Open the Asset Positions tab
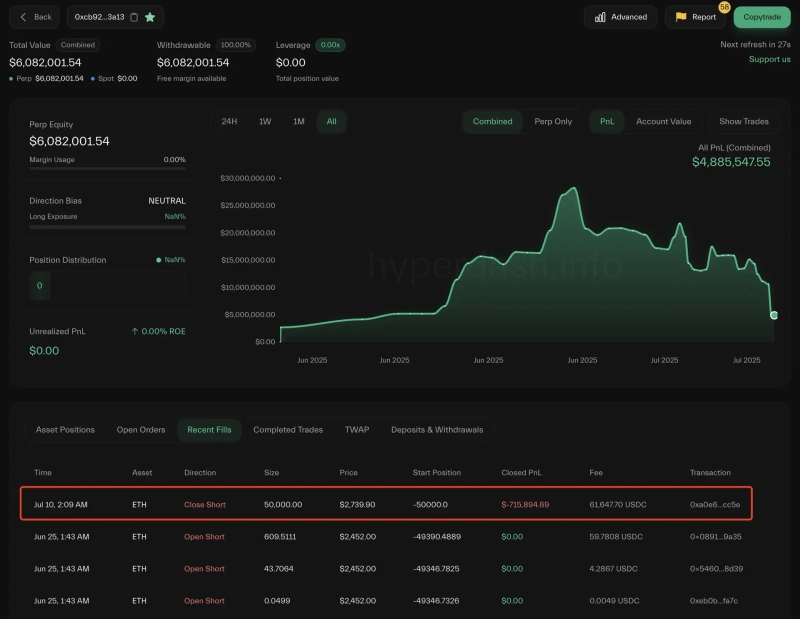 pos(65,430)
